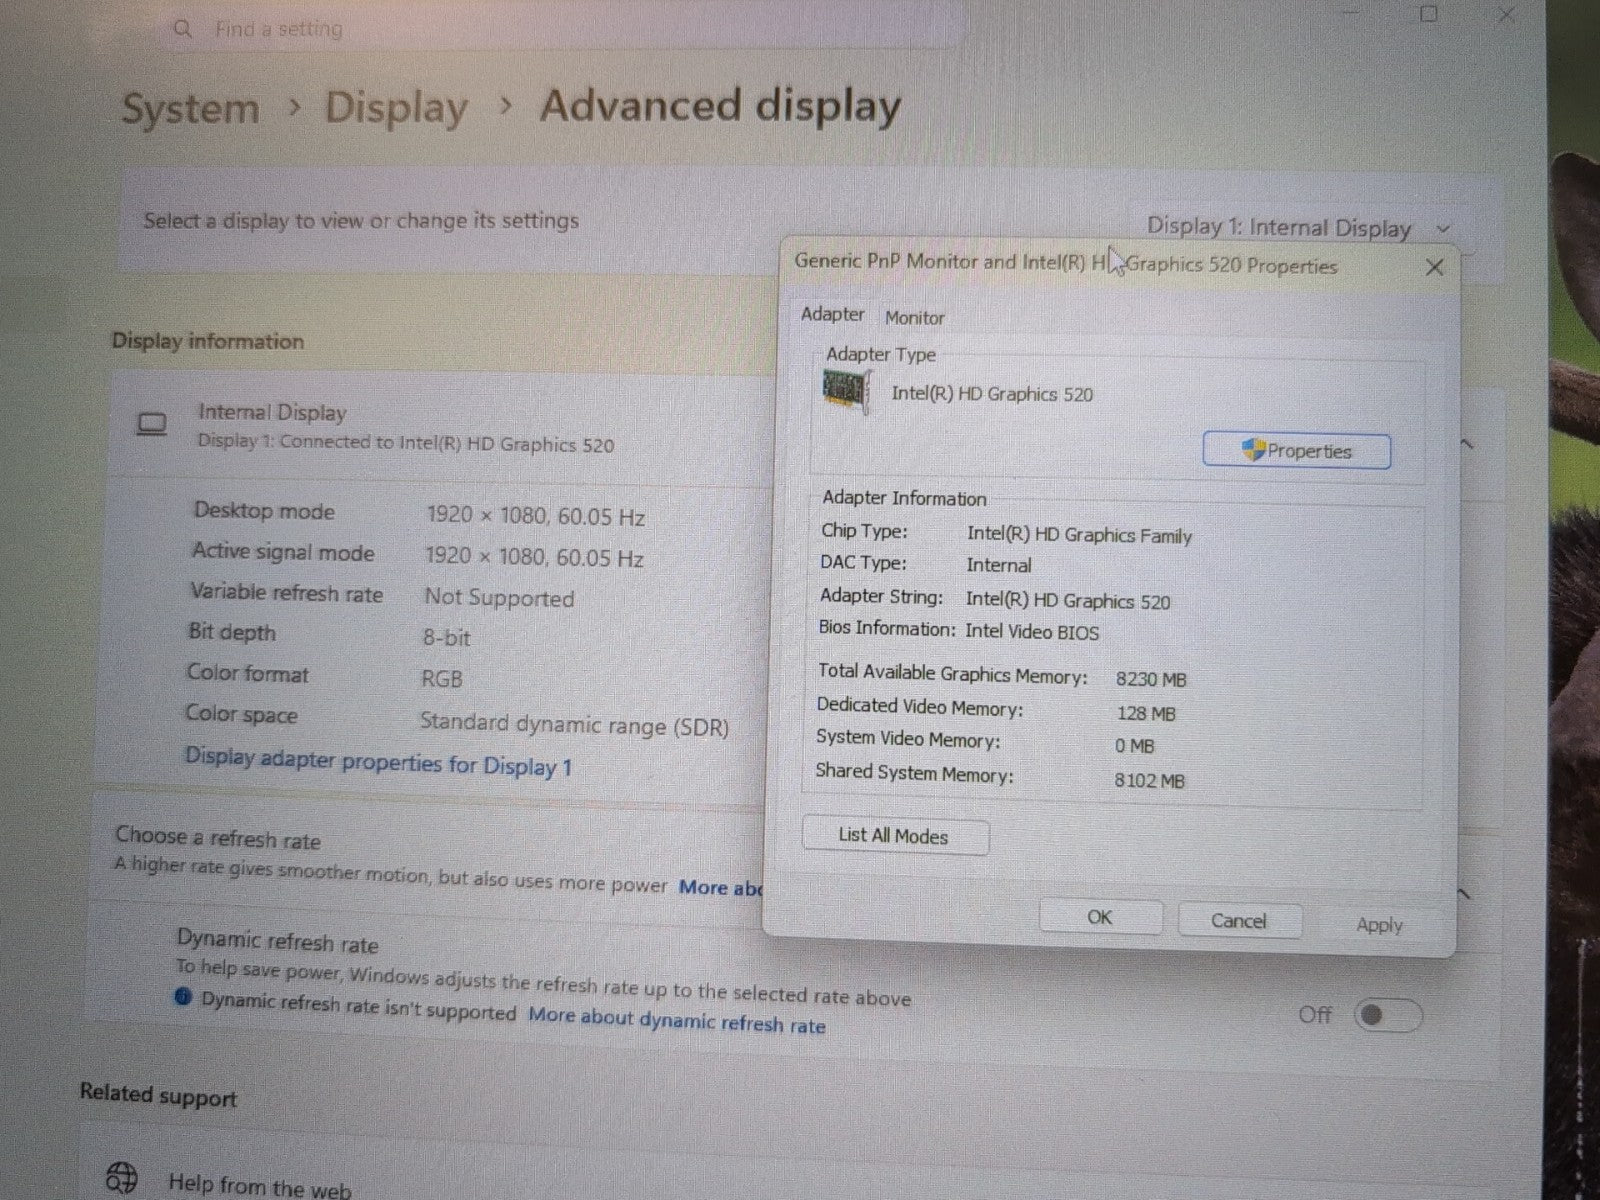Click the RGB color format value
This screenshot has width=1600, height=1200.
441,678
